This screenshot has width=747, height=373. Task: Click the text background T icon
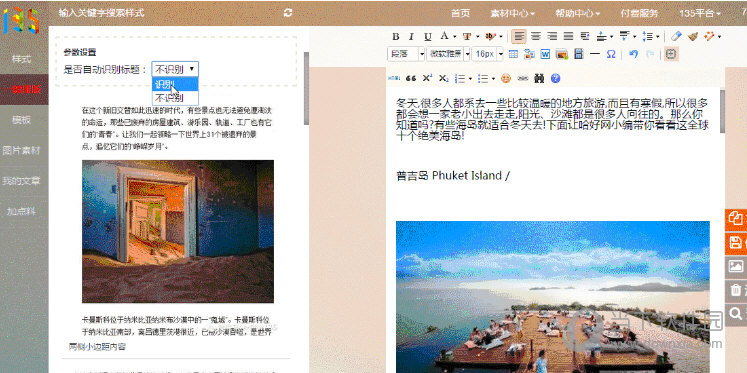point(467,37)
